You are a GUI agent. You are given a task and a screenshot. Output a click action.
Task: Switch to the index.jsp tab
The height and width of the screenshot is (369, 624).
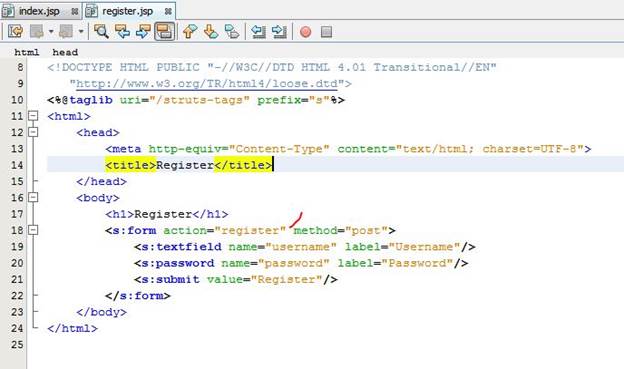click(x=39, y=11)
